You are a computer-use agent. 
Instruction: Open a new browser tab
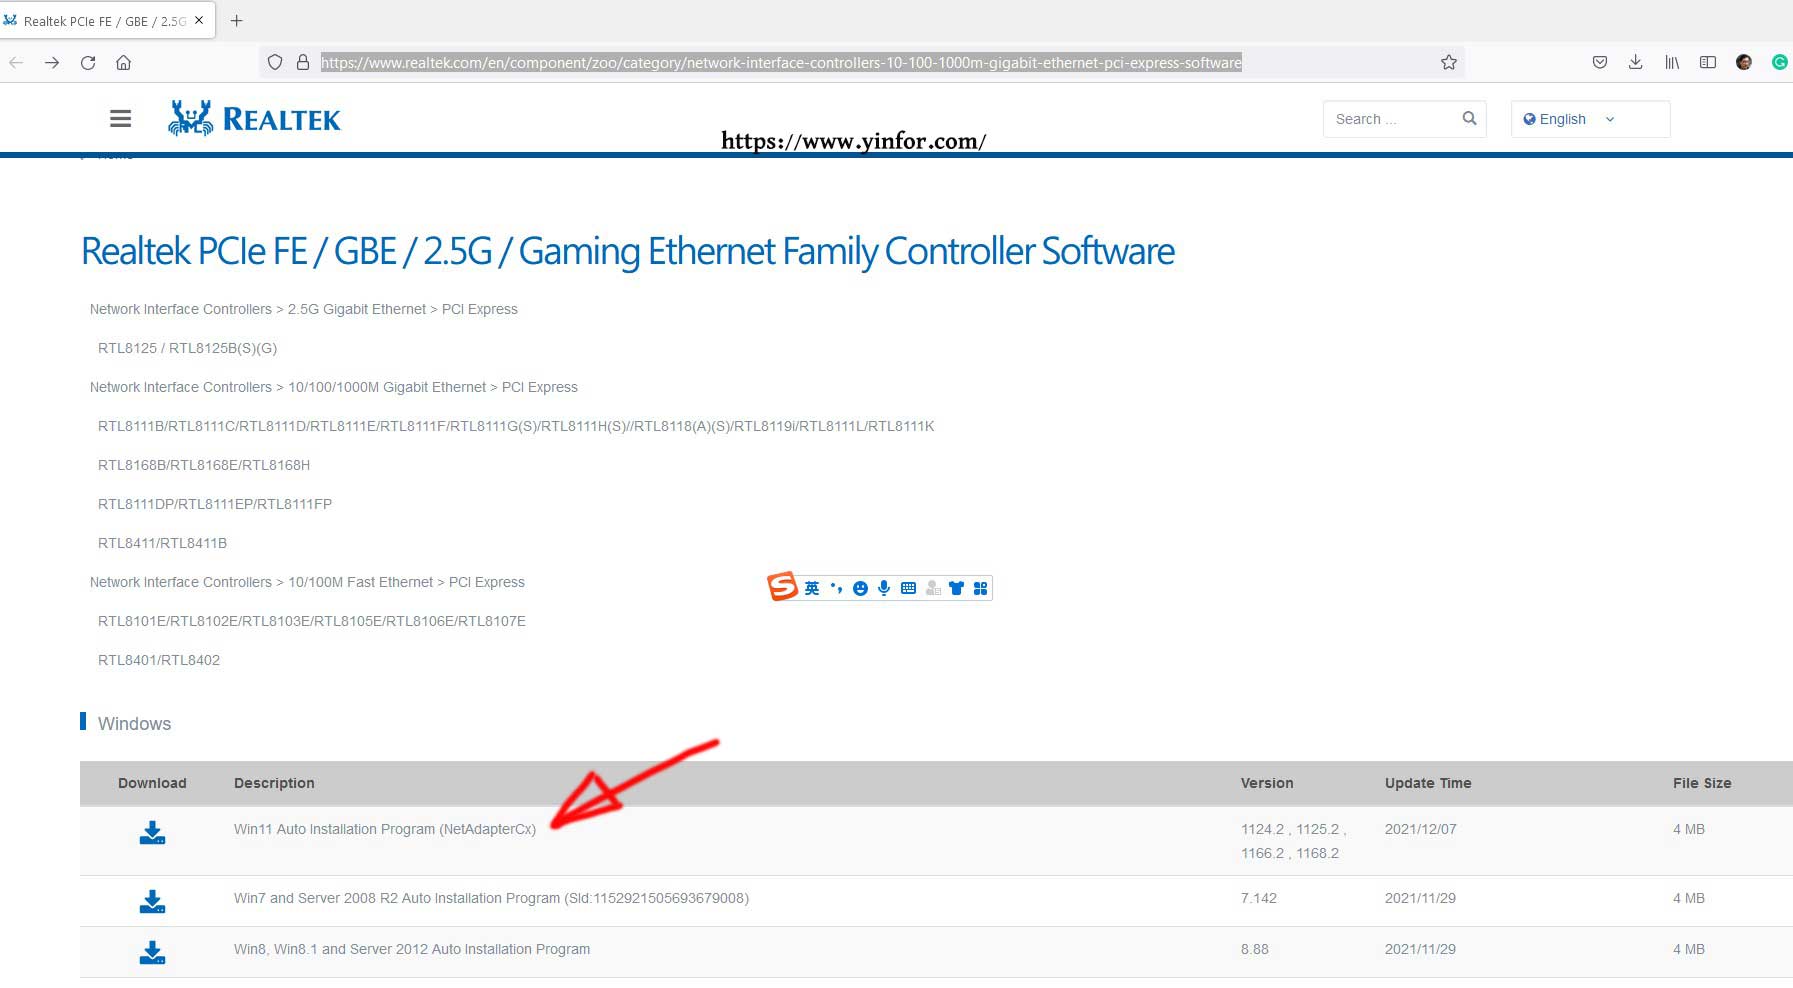[237, 20]
